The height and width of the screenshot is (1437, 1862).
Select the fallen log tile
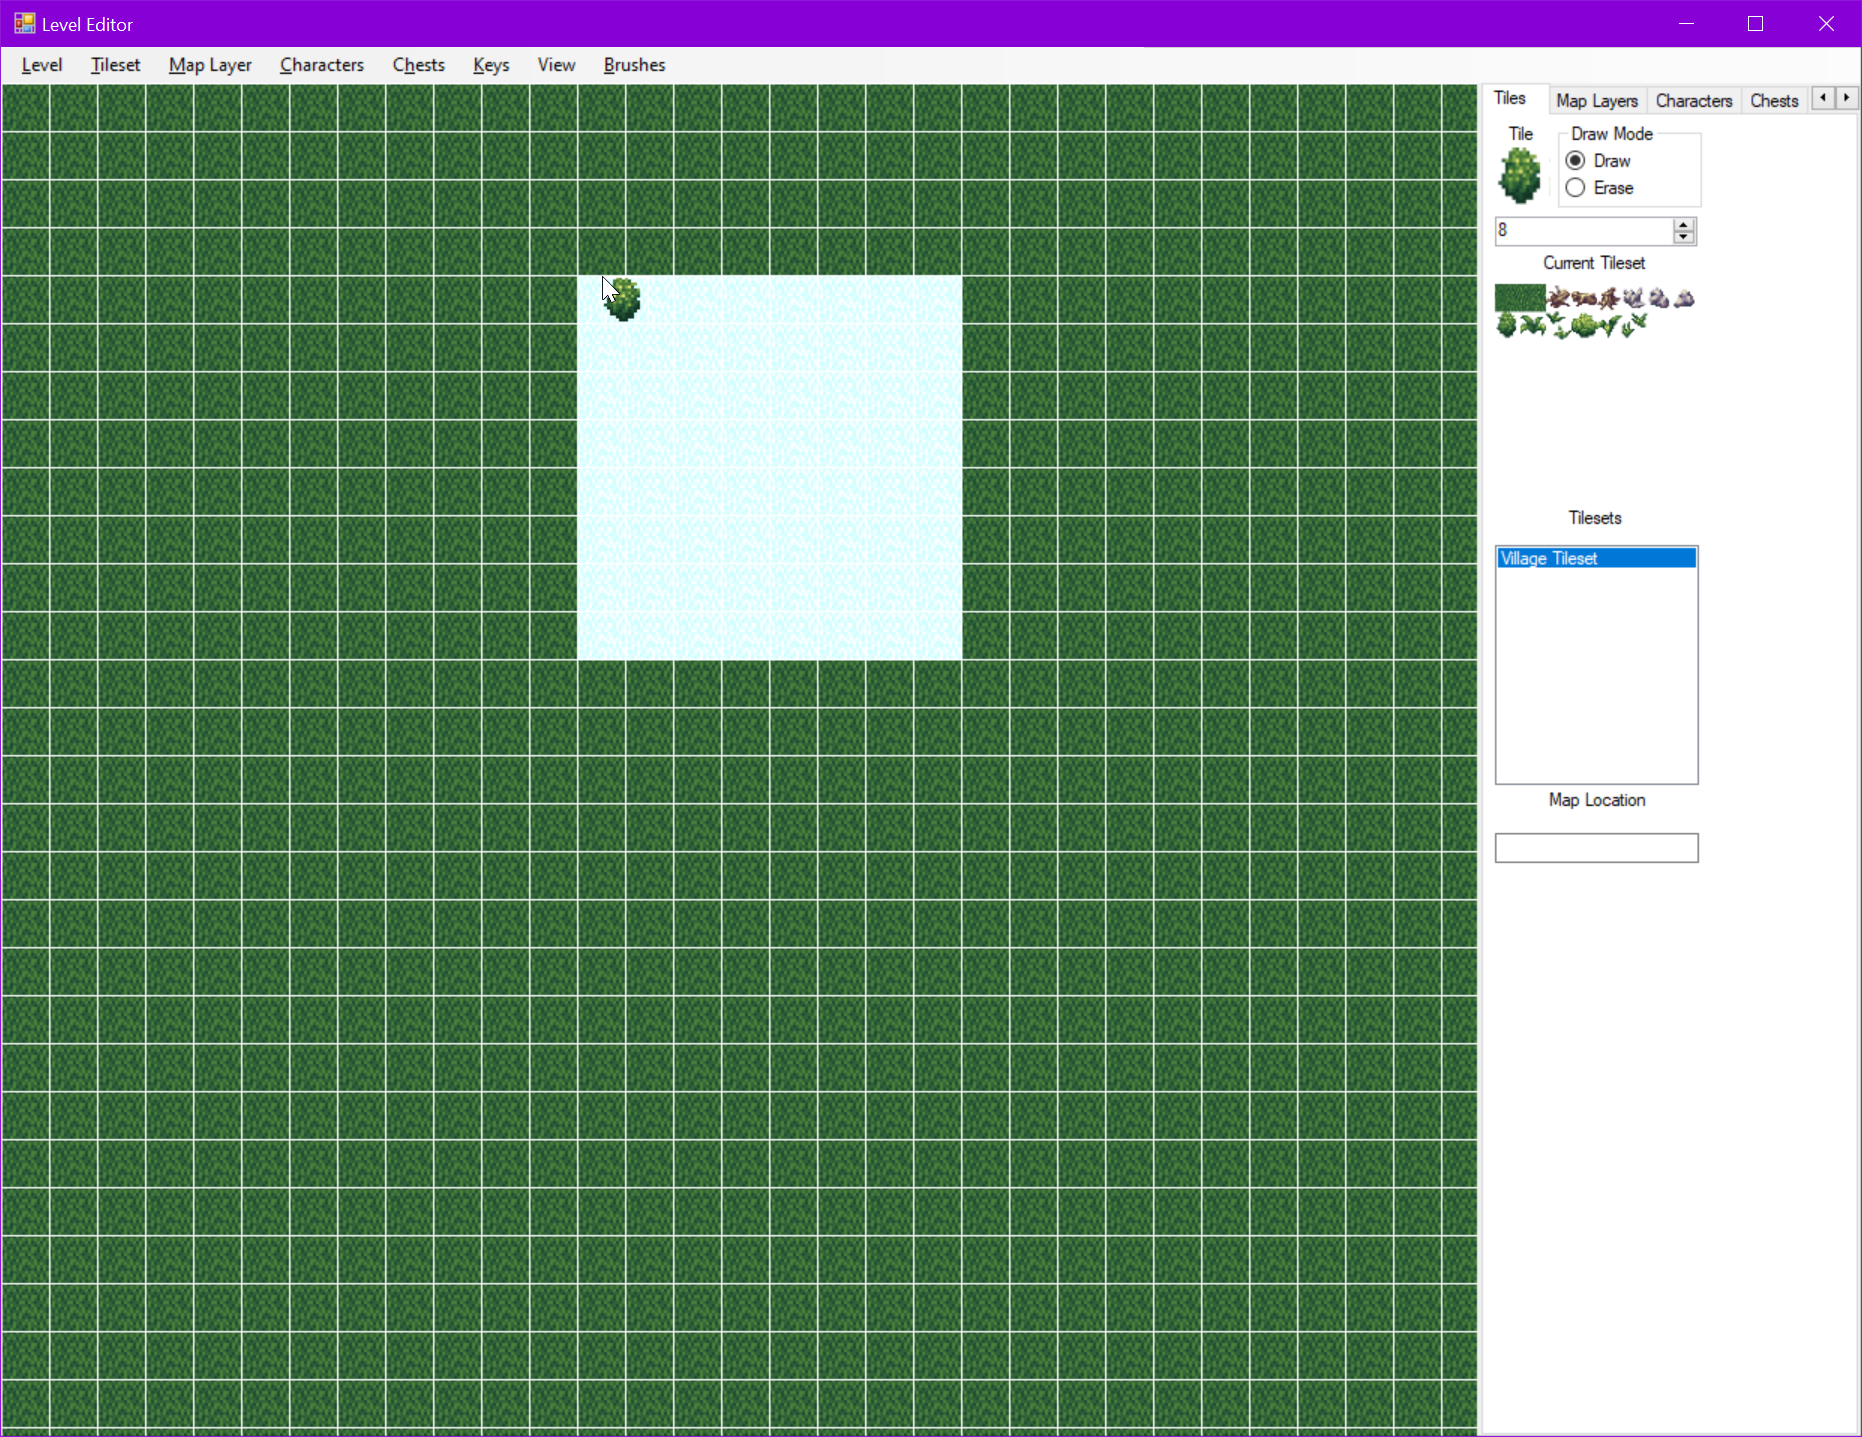coord(1585,298)
